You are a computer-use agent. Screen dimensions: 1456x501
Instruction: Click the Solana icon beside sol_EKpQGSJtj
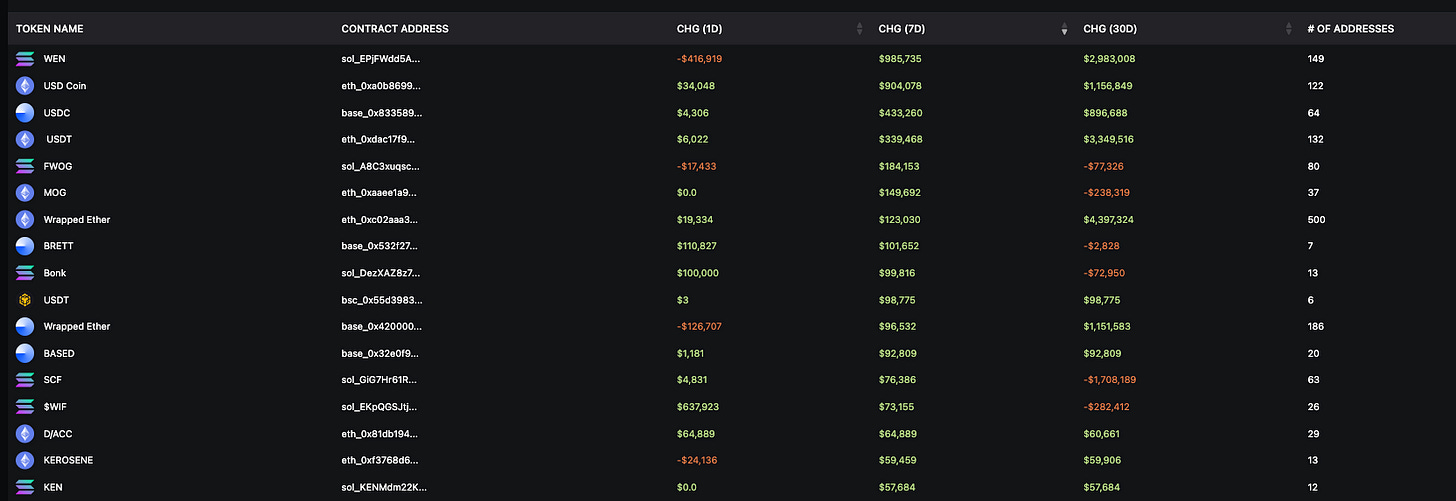(25, 407)
